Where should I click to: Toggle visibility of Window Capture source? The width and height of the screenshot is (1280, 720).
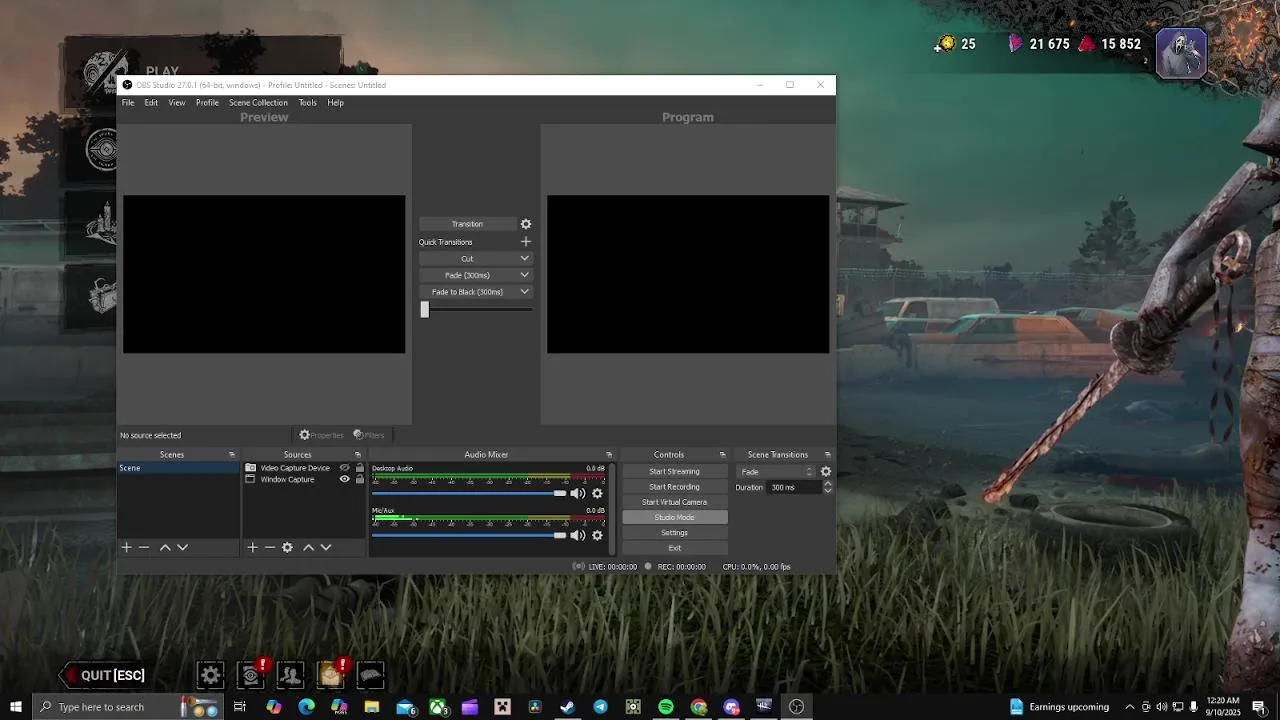tap(345, 479)
